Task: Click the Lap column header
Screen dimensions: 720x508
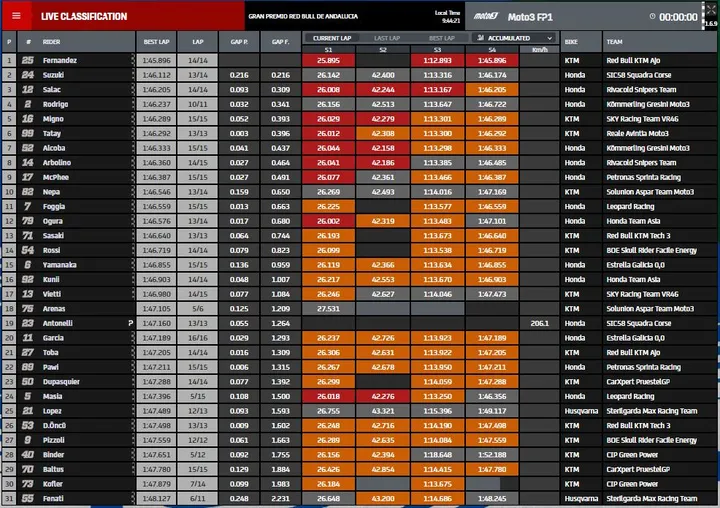Action: click(x=197, y=42)
